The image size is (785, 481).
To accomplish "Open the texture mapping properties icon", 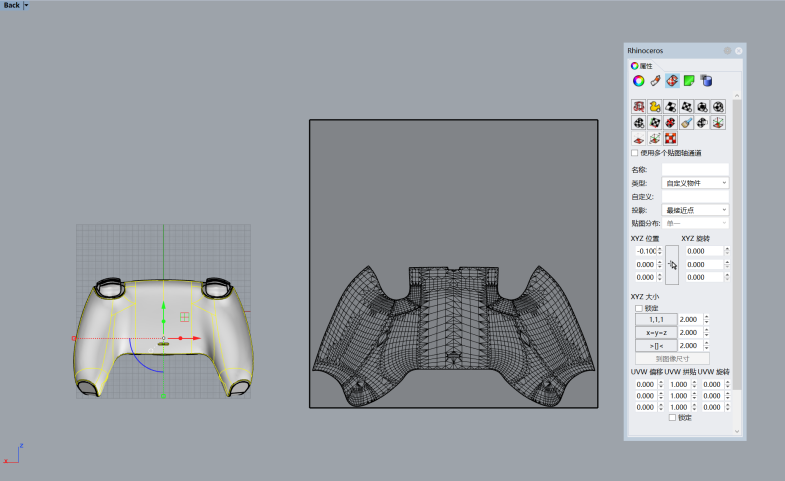I will 672,81.
